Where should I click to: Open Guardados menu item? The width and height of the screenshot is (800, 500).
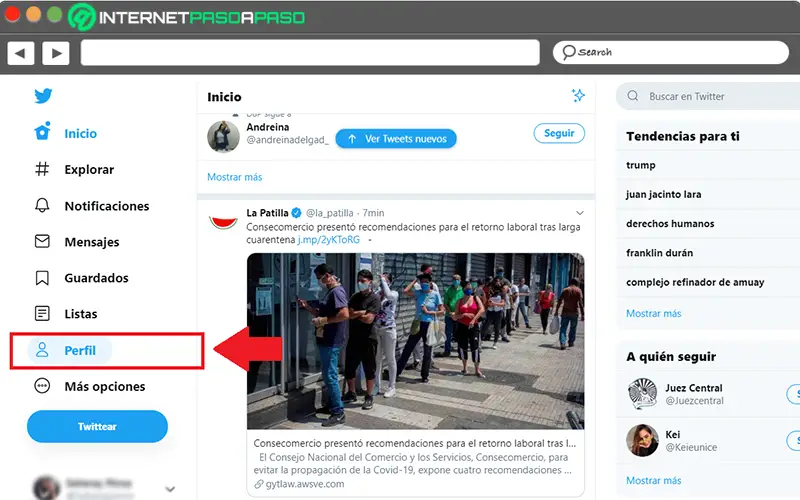tap(96, 278)
